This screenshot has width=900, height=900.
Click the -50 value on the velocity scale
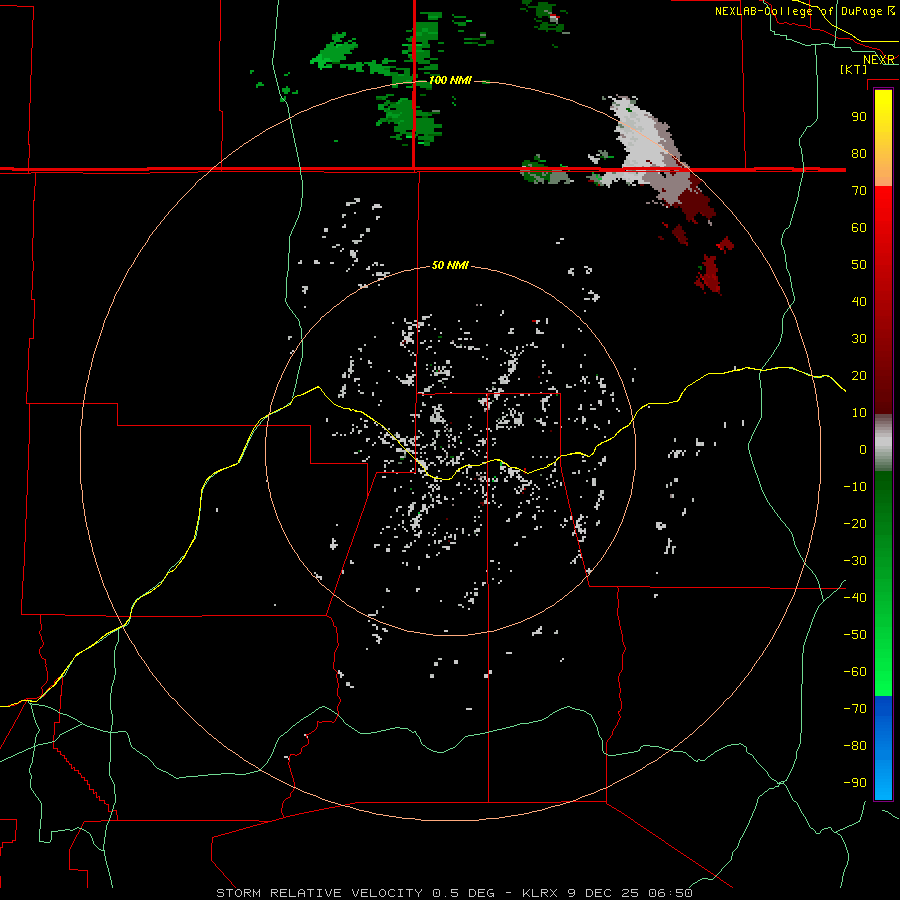click(855, 634)
